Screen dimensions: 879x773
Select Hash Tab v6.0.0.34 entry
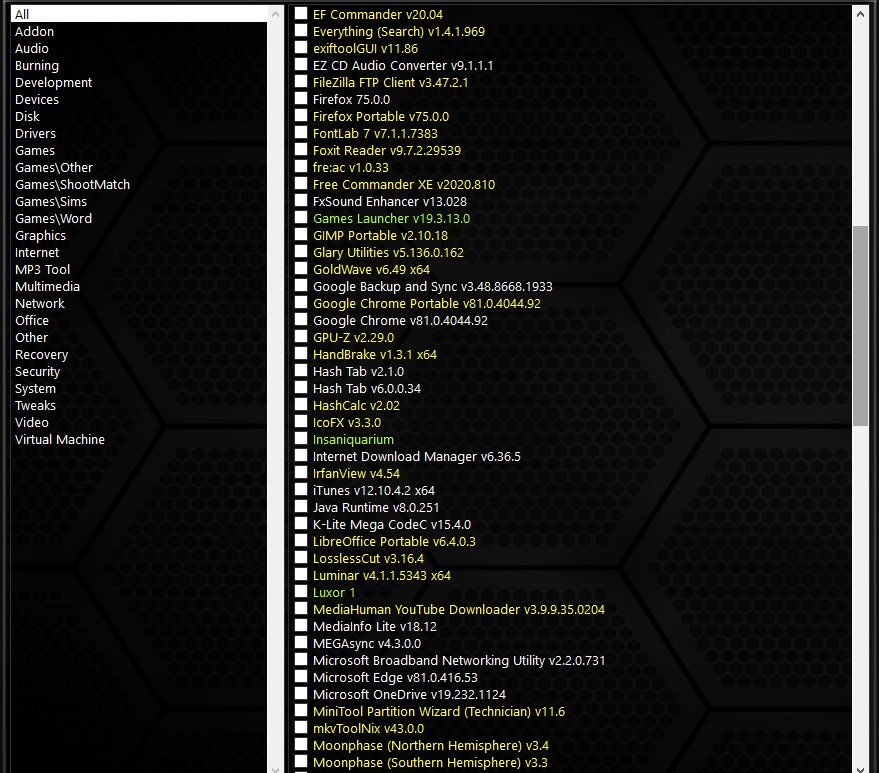pyautogui.click(x=367, y=388)
